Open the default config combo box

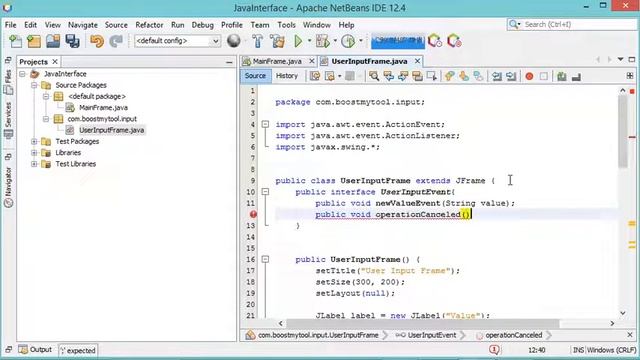[177, 41]
